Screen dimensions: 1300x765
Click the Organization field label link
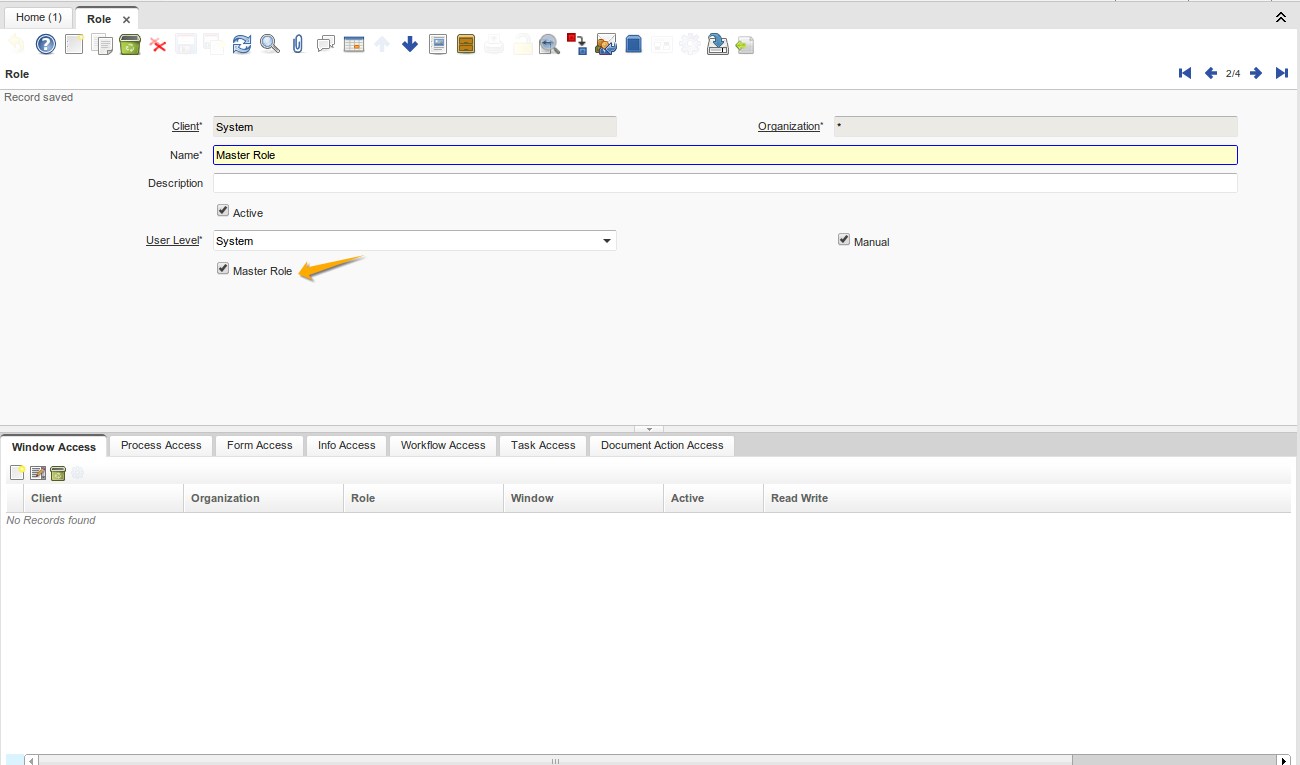(x=788, y=127)
